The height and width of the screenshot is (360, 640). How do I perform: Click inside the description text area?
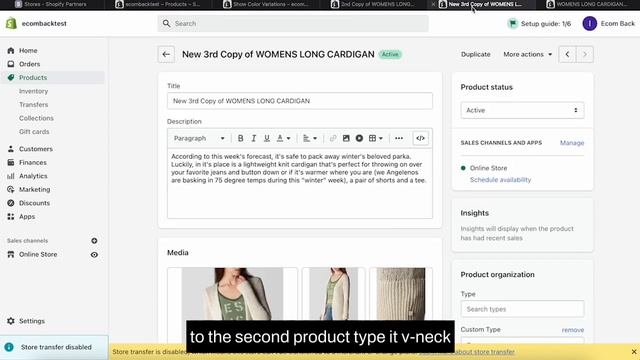click(300, 183)
